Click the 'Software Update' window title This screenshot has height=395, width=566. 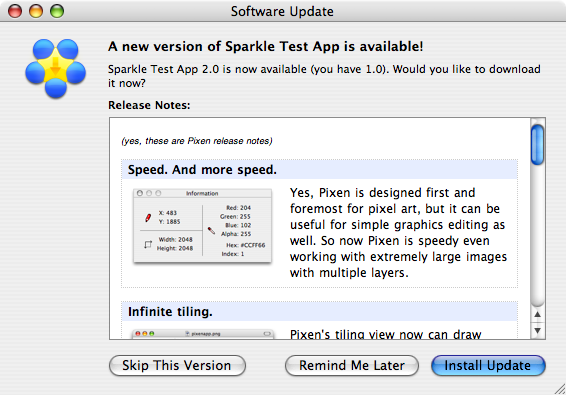tap(282, 11)
